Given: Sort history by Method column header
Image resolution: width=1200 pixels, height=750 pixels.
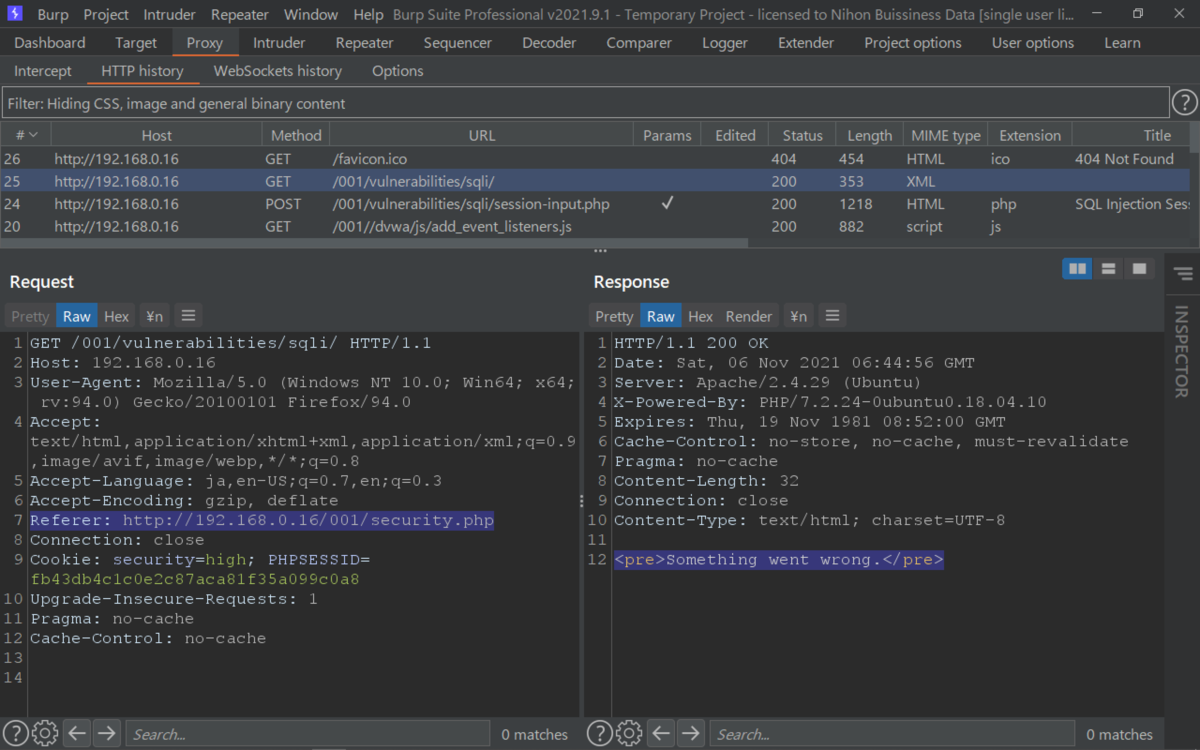Looking at the screenshot, I should [x=296, y=135].
